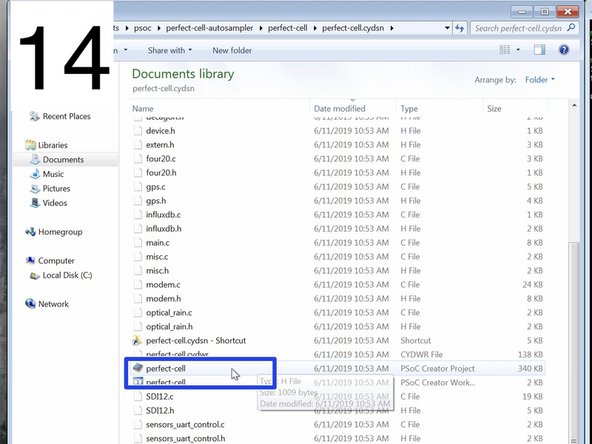
Task: Open Videos library in sidebar
Action: [x=49, y=203]
